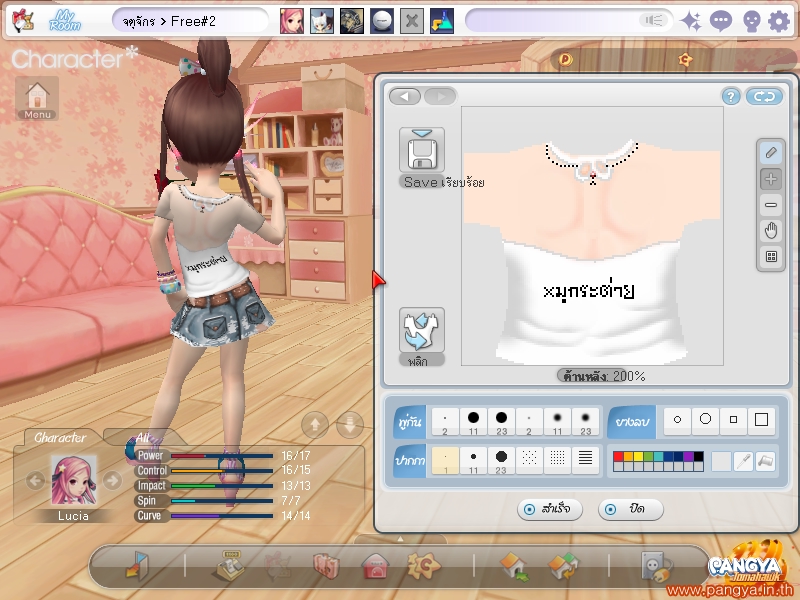Click the round up arrow button
Viewport: 800px width, 600px height.
315,424
